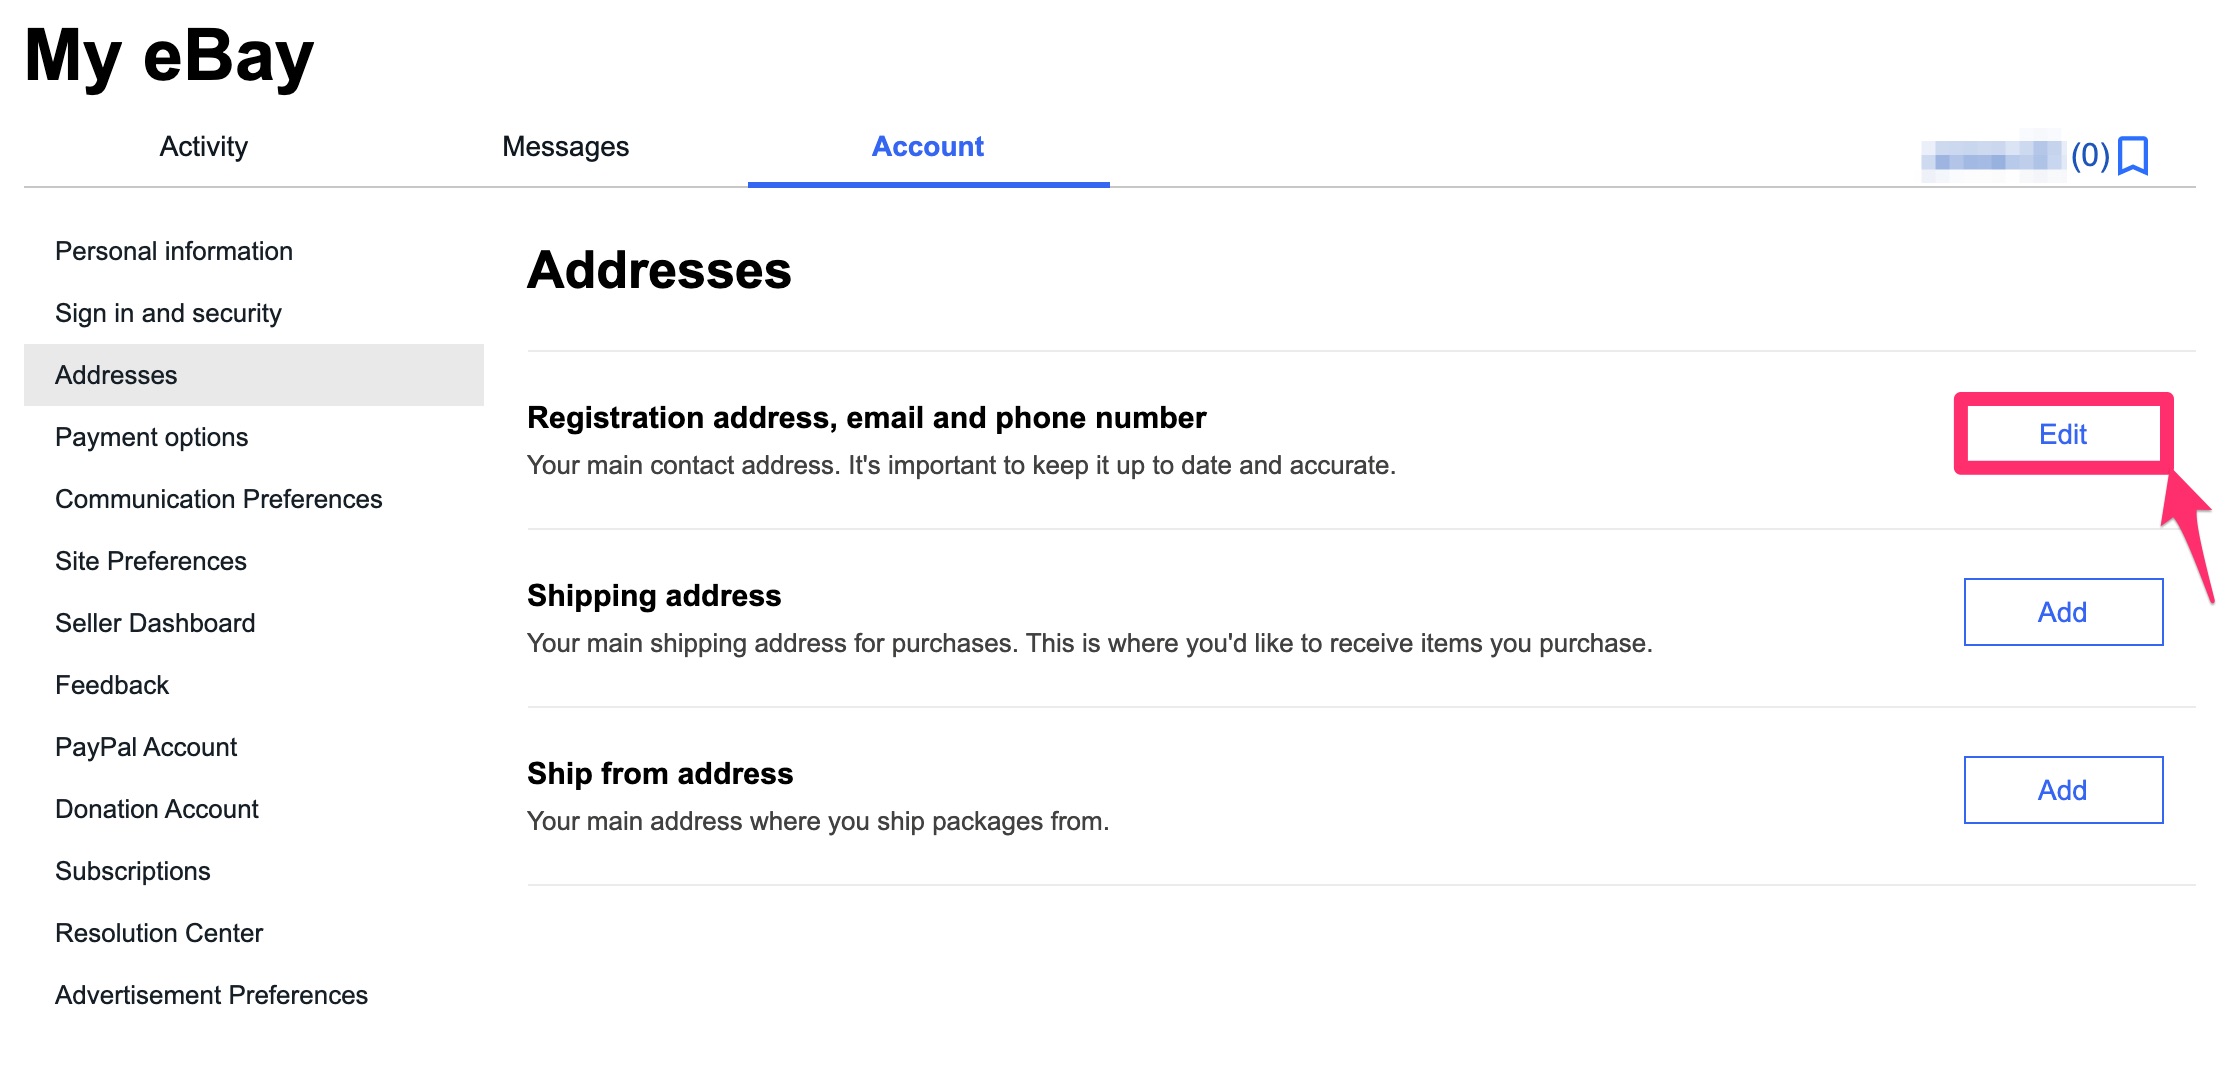The width and height of the screenshot is (2230, 1072).
Task: Go to Sign in and security
Action: coord(168,313)
